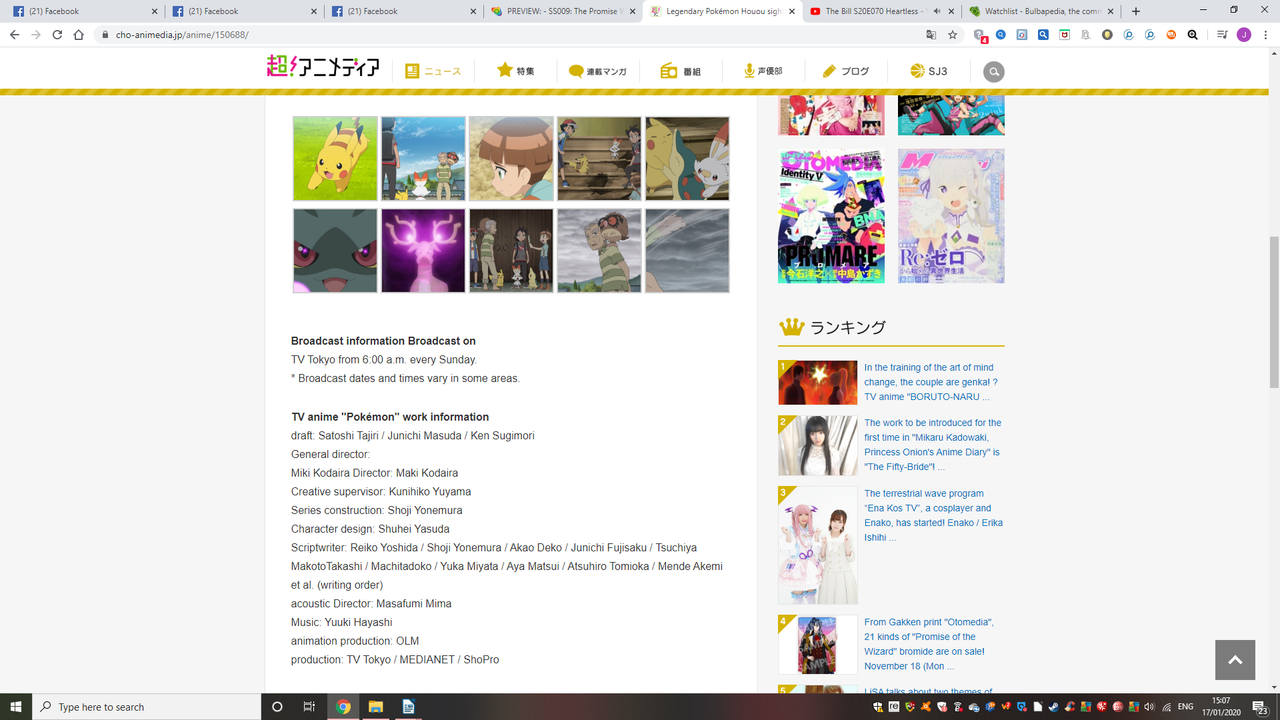
Task: Open the rank 1 BORUTO article thumbnail
Action: tap(818, 382)
